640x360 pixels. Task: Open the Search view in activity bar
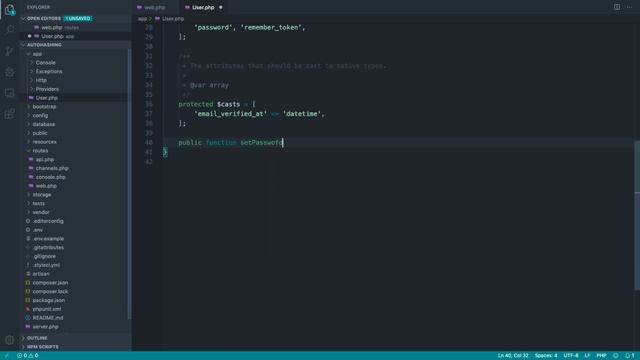(9, 30)
